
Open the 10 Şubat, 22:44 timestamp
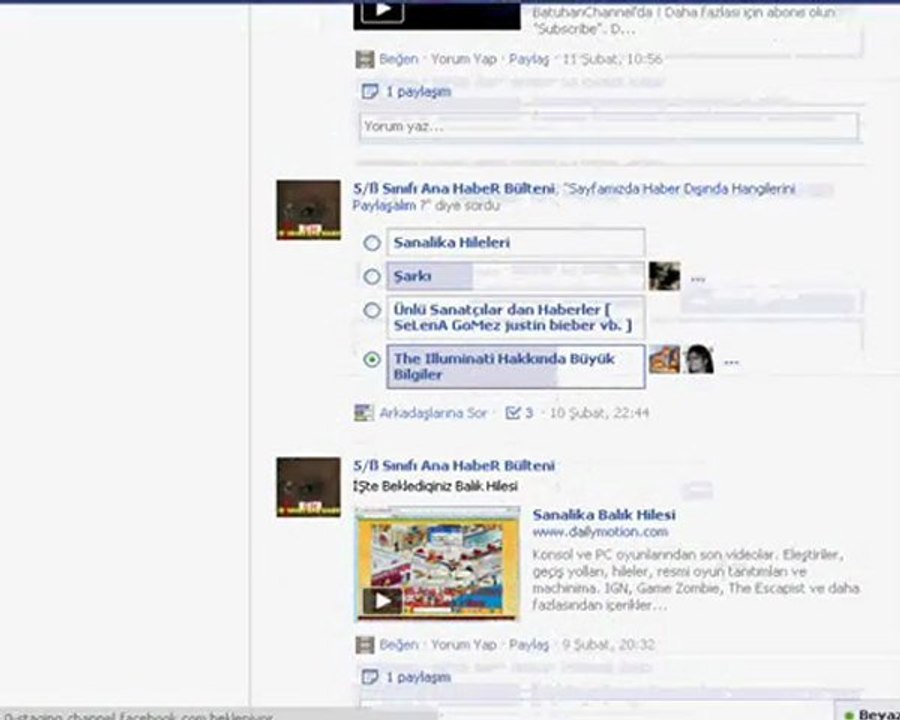tap(599, 413)
